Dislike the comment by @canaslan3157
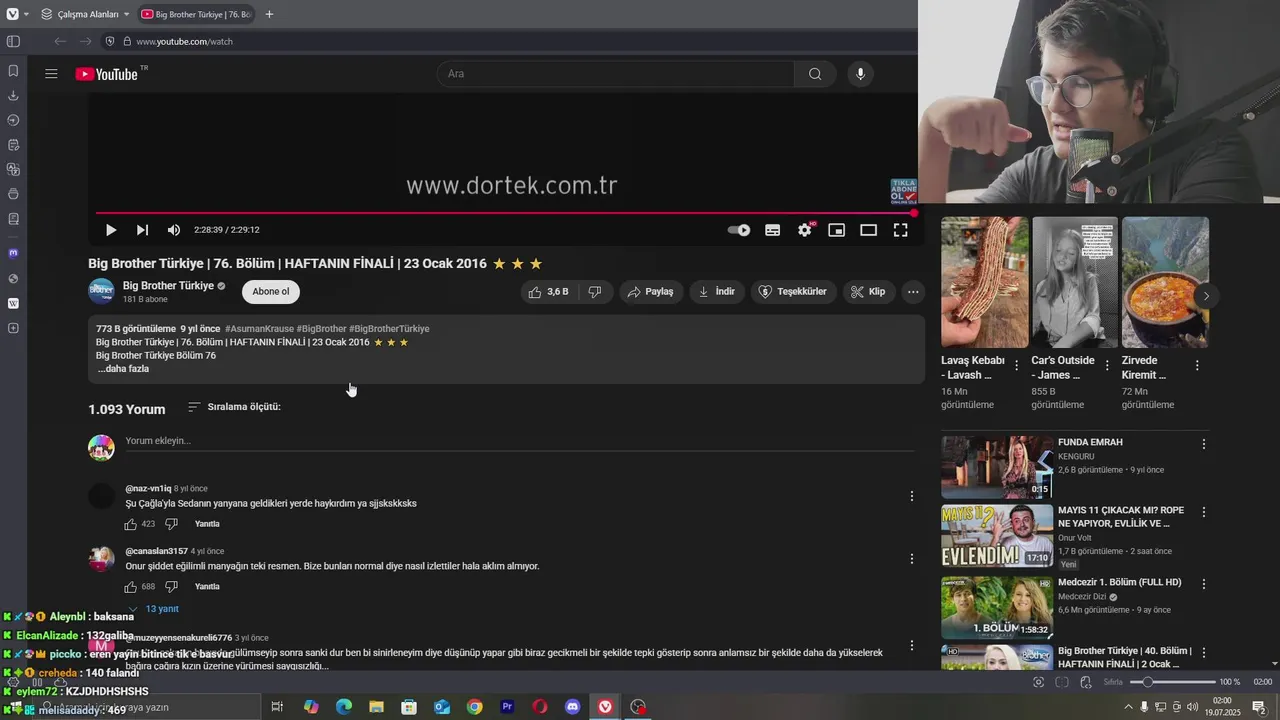The height and width of the screenshot is (720, 1280). [171, 587]
